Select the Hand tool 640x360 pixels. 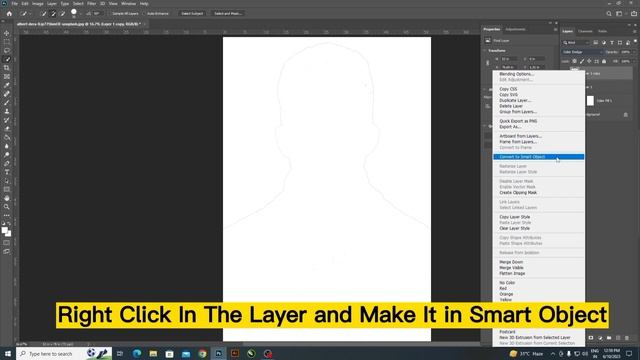point(7,198)
